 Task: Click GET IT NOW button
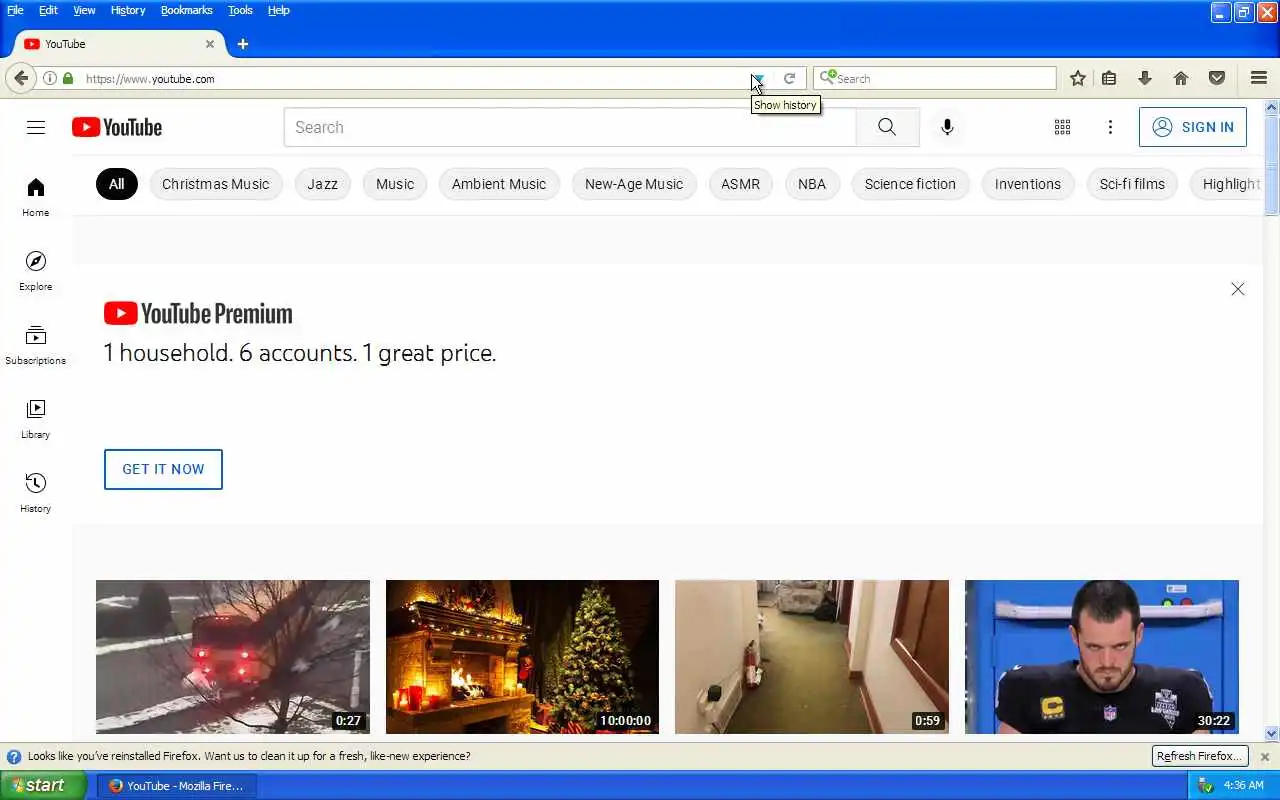[x=163, y=469]
